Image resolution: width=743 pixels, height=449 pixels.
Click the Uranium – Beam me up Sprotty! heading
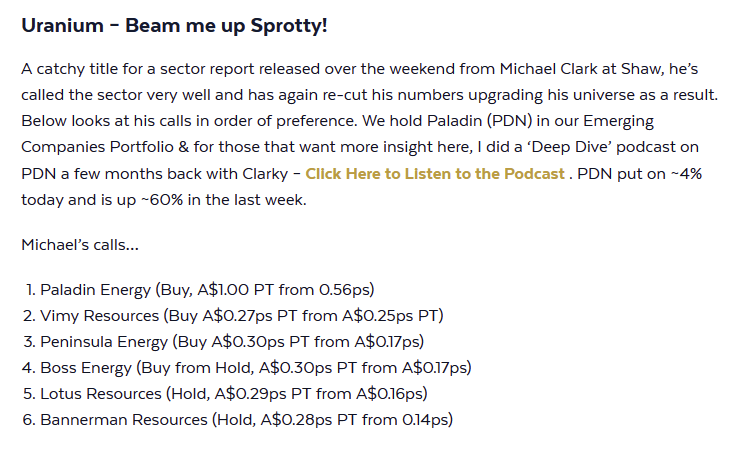[174, 25]
